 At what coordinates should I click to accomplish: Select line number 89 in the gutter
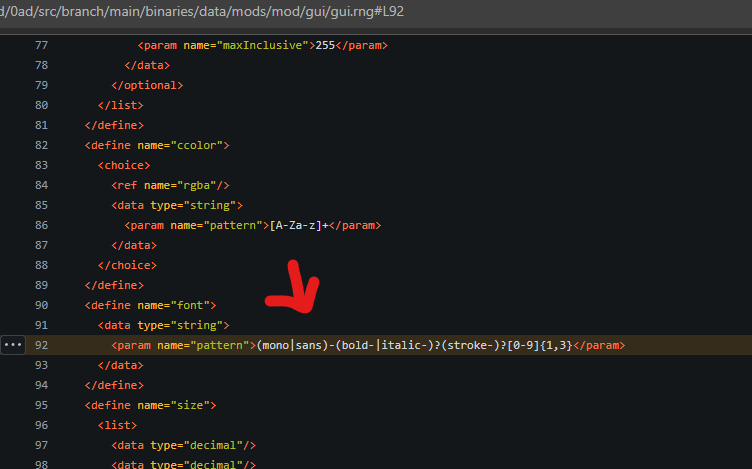point(41,285)
